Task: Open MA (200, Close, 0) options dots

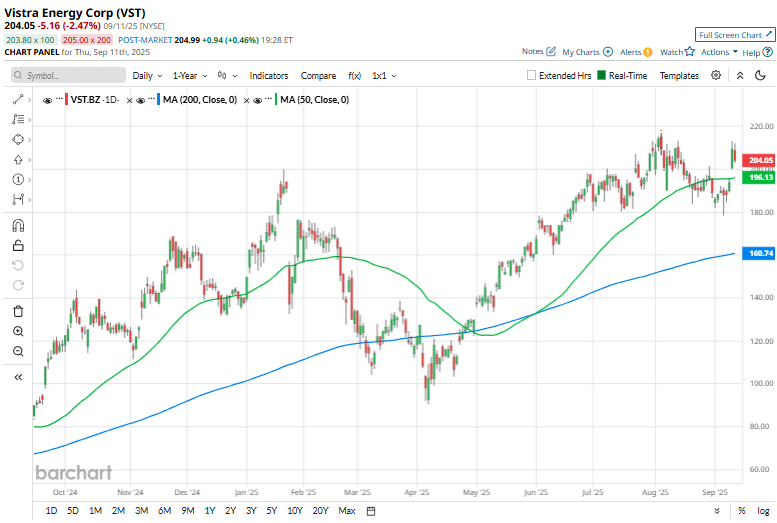Action: [x=152, y=99]
